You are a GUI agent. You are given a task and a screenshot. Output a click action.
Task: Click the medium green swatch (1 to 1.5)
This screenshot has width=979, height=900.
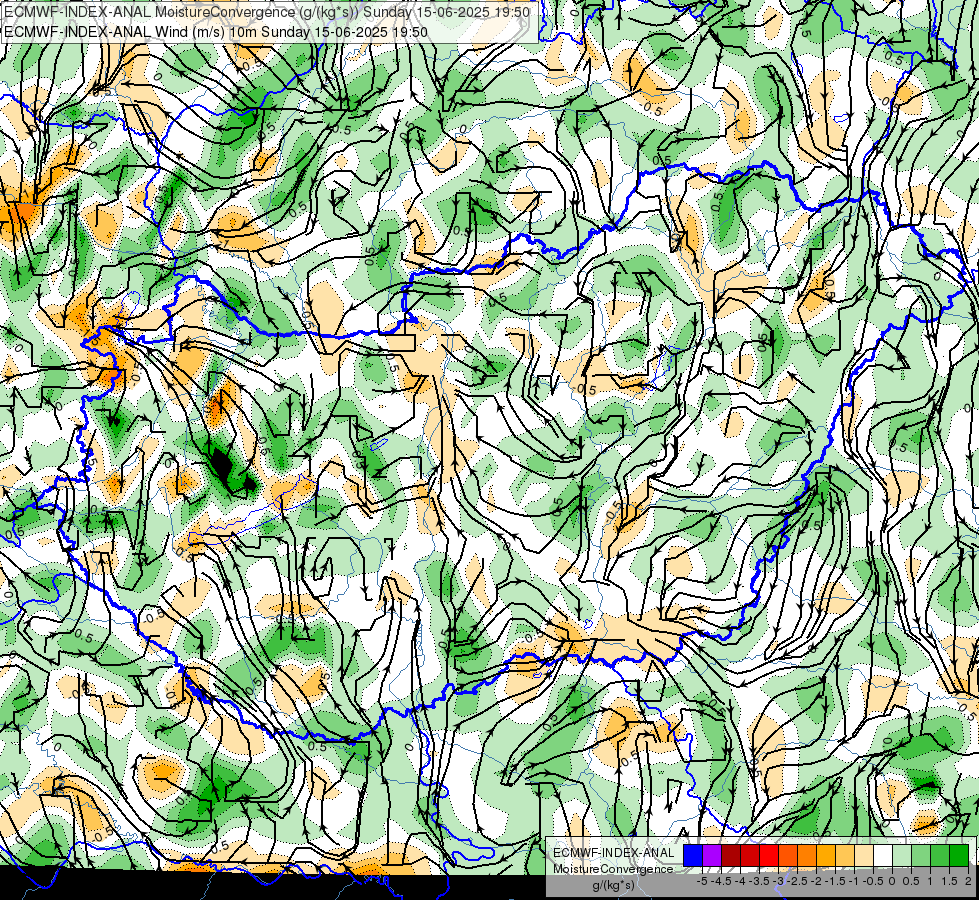pos(940,855)
